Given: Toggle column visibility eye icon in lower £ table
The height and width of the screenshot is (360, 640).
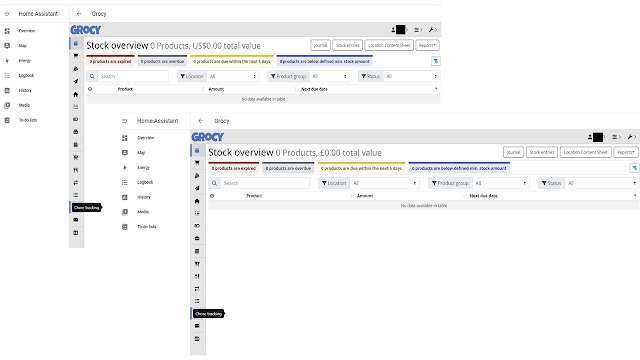Looking at the screenshot, I should click(x=212, y=196).
